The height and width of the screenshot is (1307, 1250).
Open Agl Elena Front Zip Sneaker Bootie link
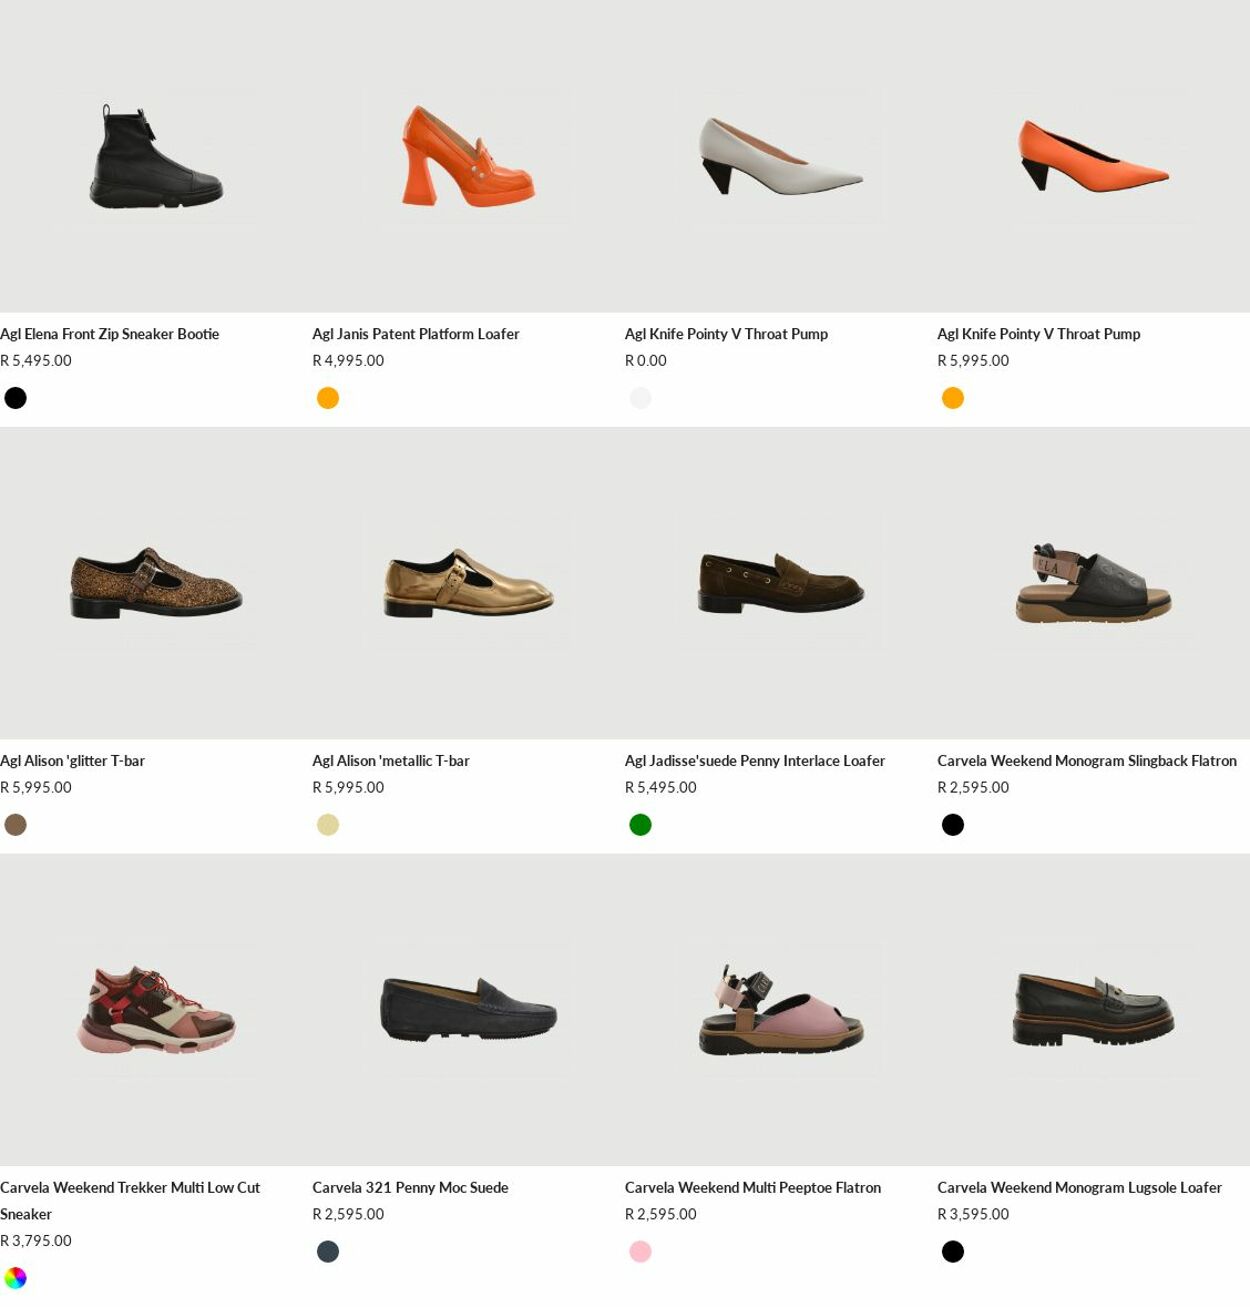110,334
